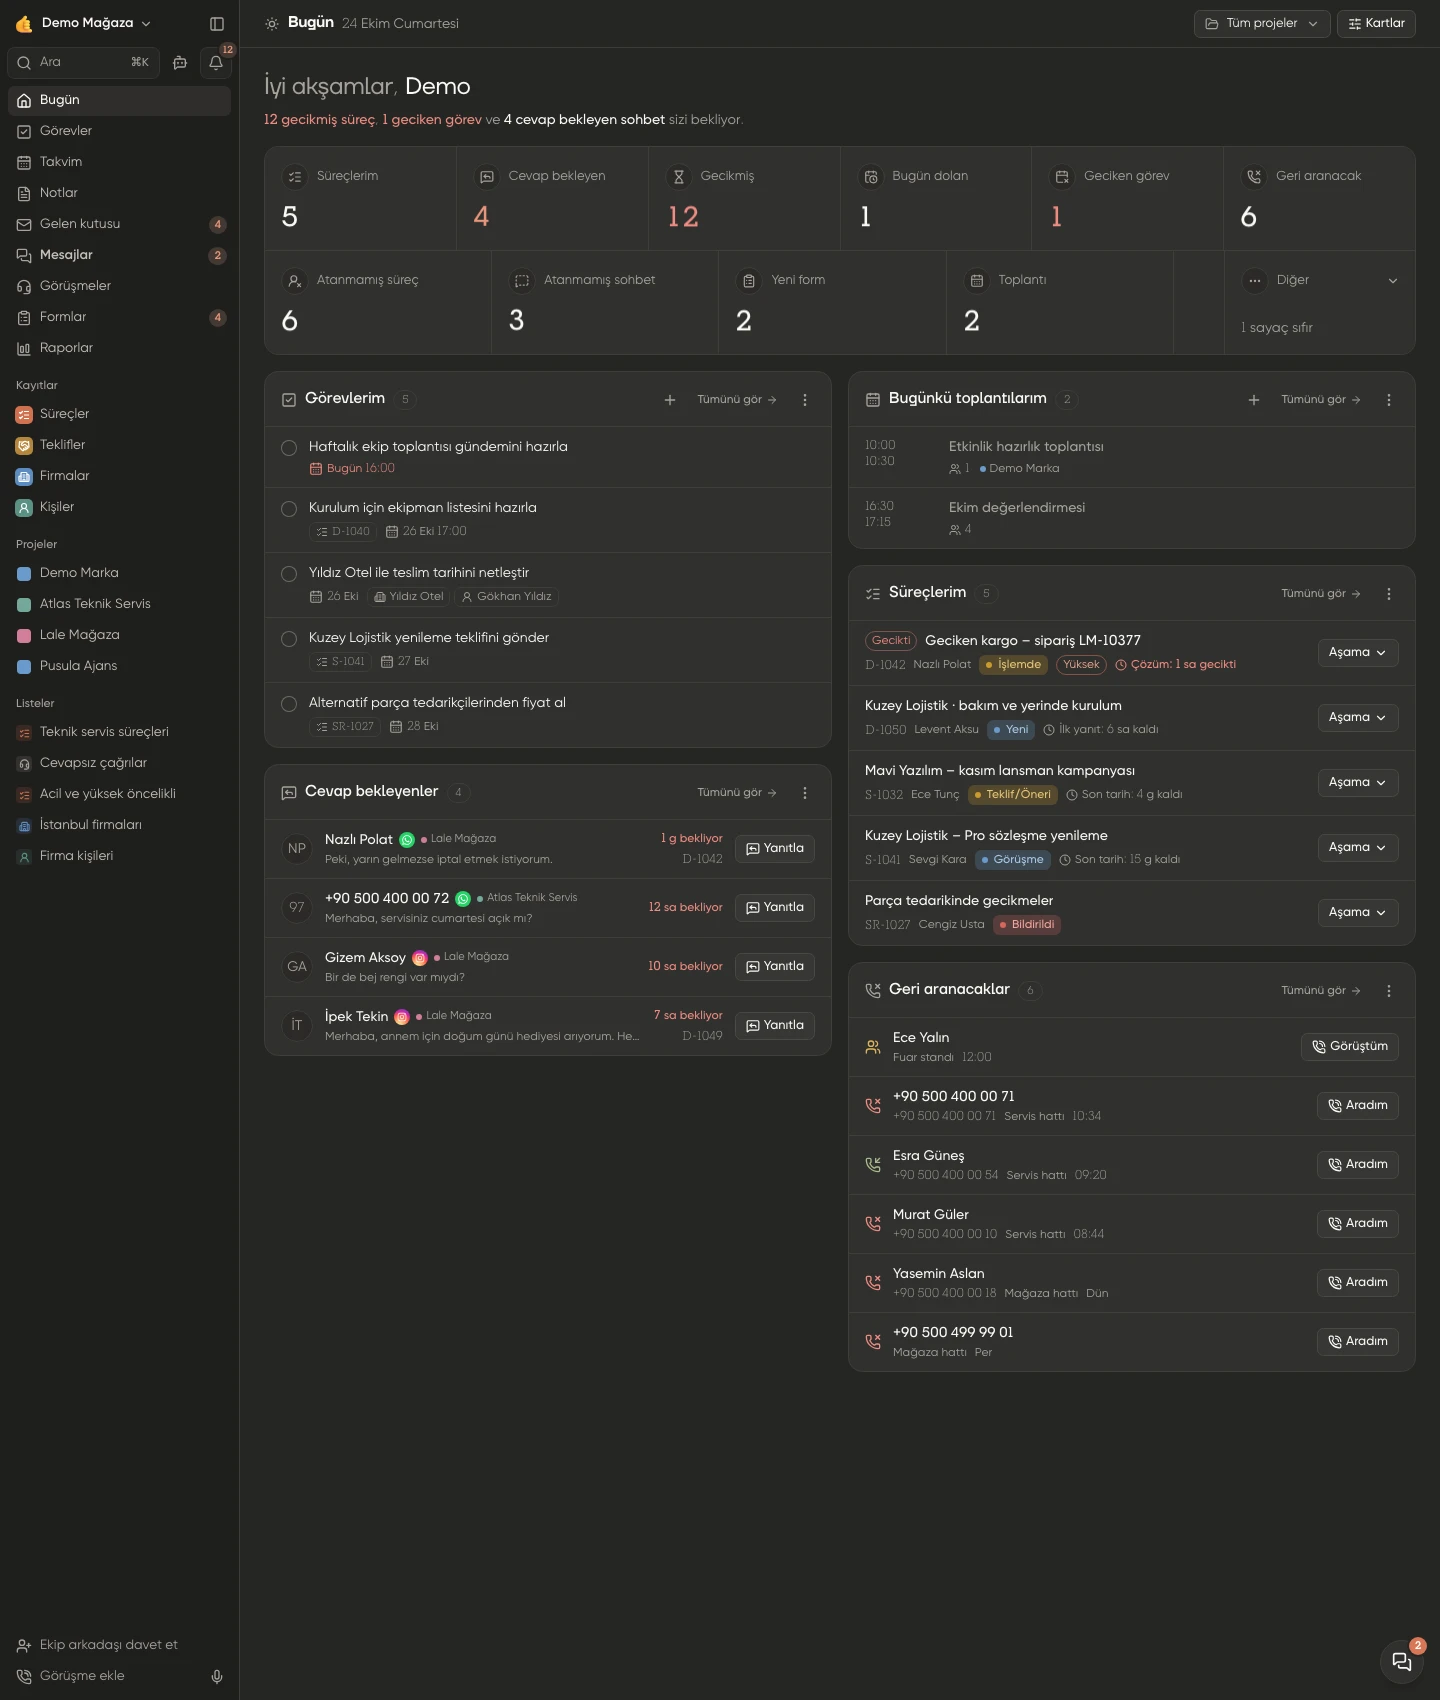The width and height of the screenshot is (1440, 1700).
Task: Click the sun icon beside Bugün title
Action: click(272, 23)
